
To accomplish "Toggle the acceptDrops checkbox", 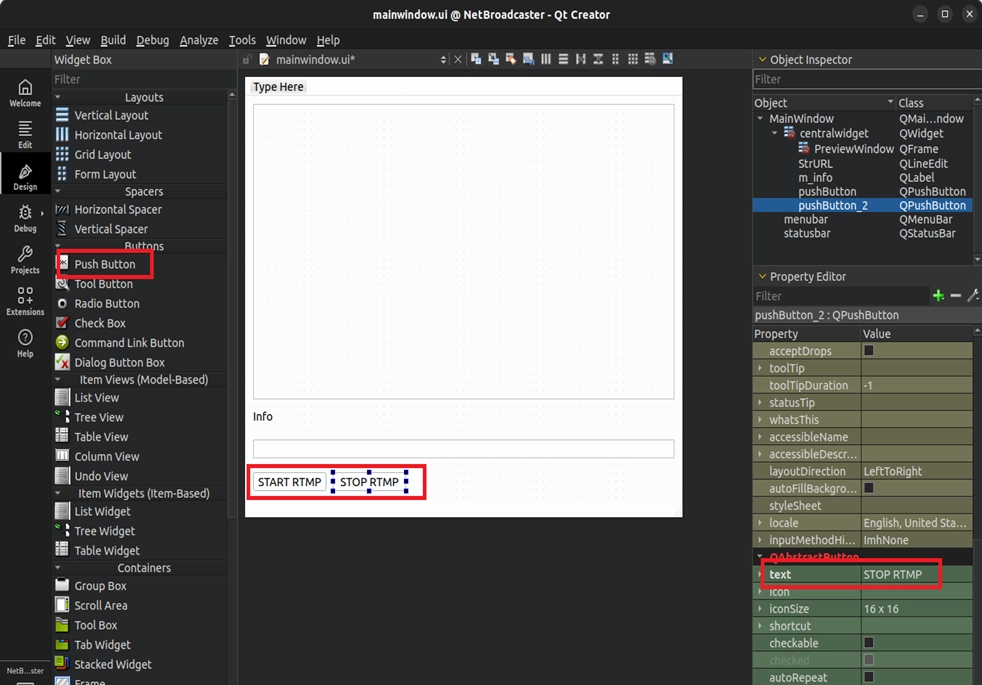I will 869,351.
